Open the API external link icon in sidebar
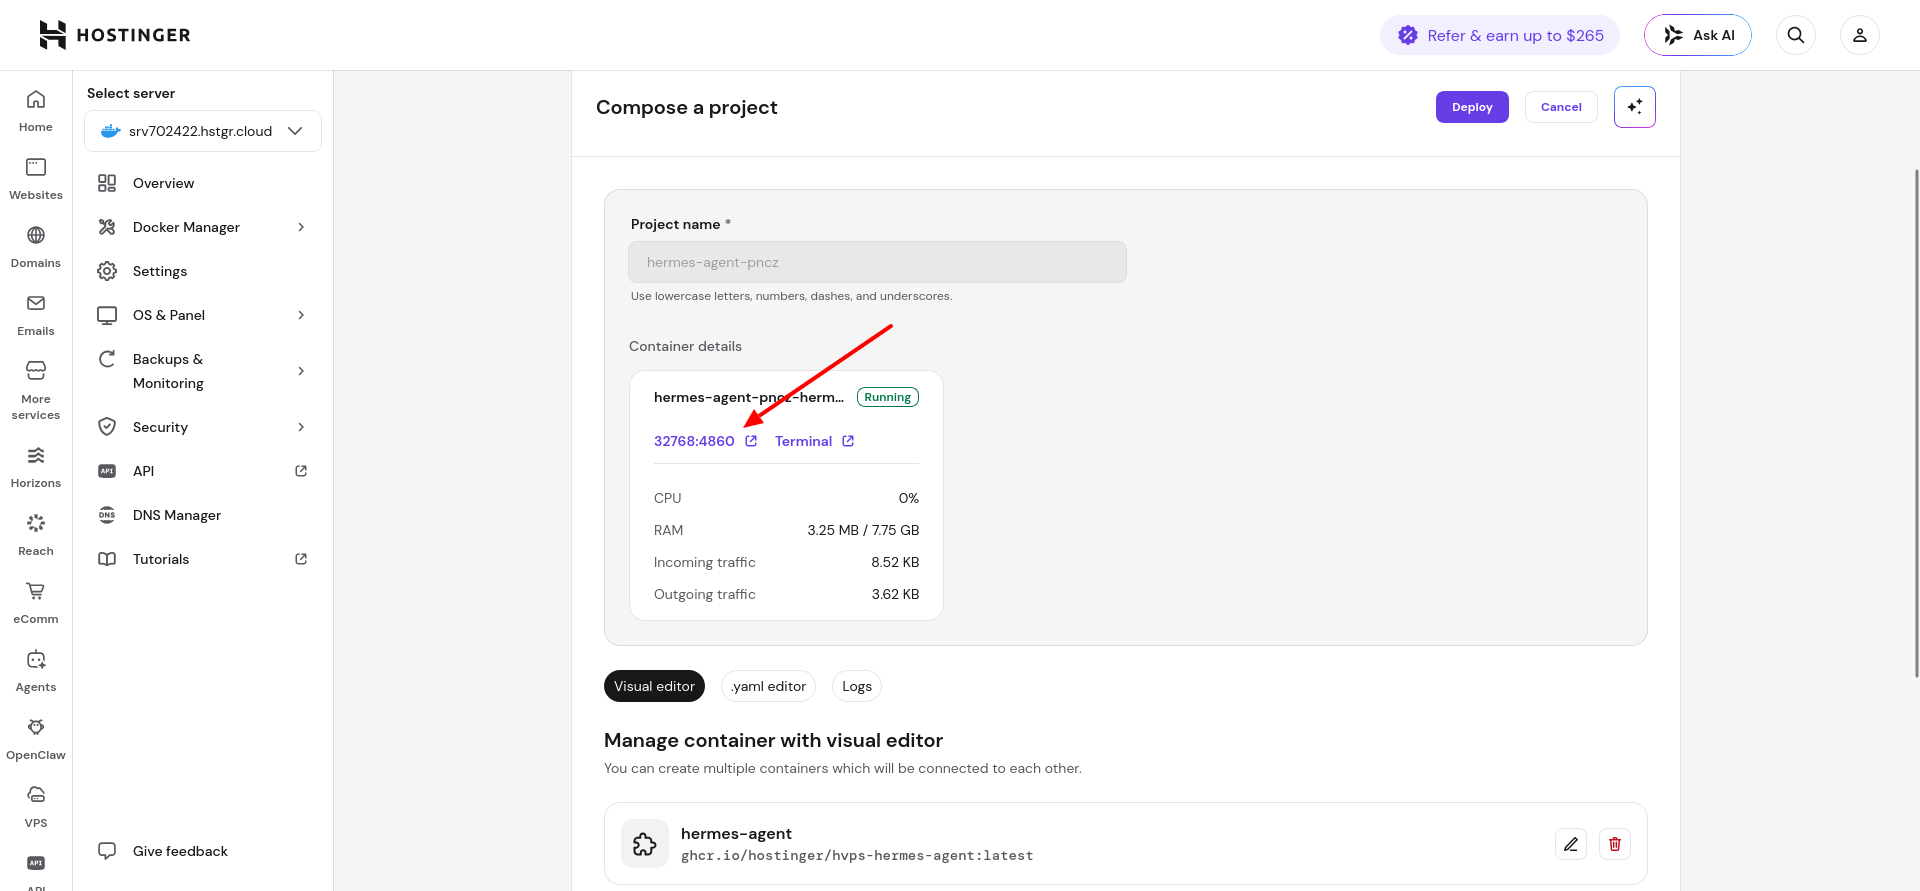 pos(301,471)
